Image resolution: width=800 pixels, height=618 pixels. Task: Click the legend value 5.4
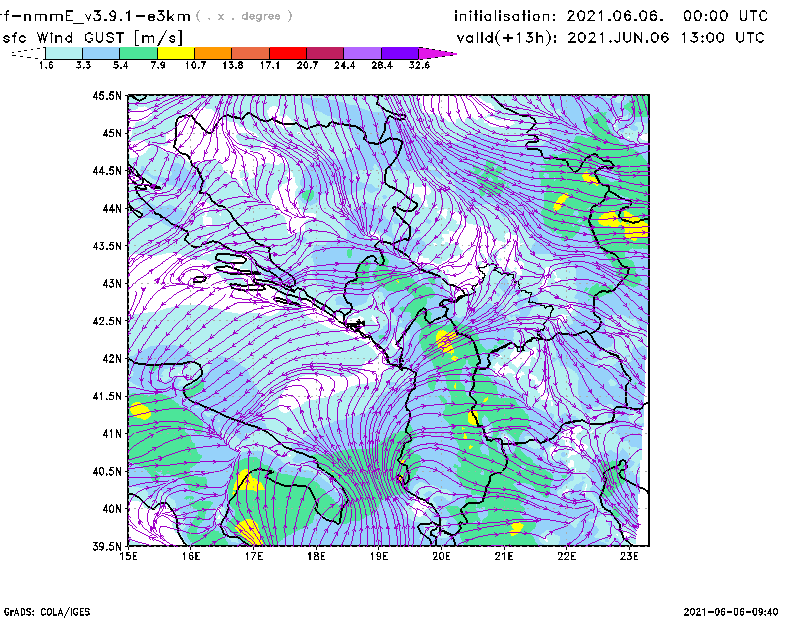tap(121, 65)
